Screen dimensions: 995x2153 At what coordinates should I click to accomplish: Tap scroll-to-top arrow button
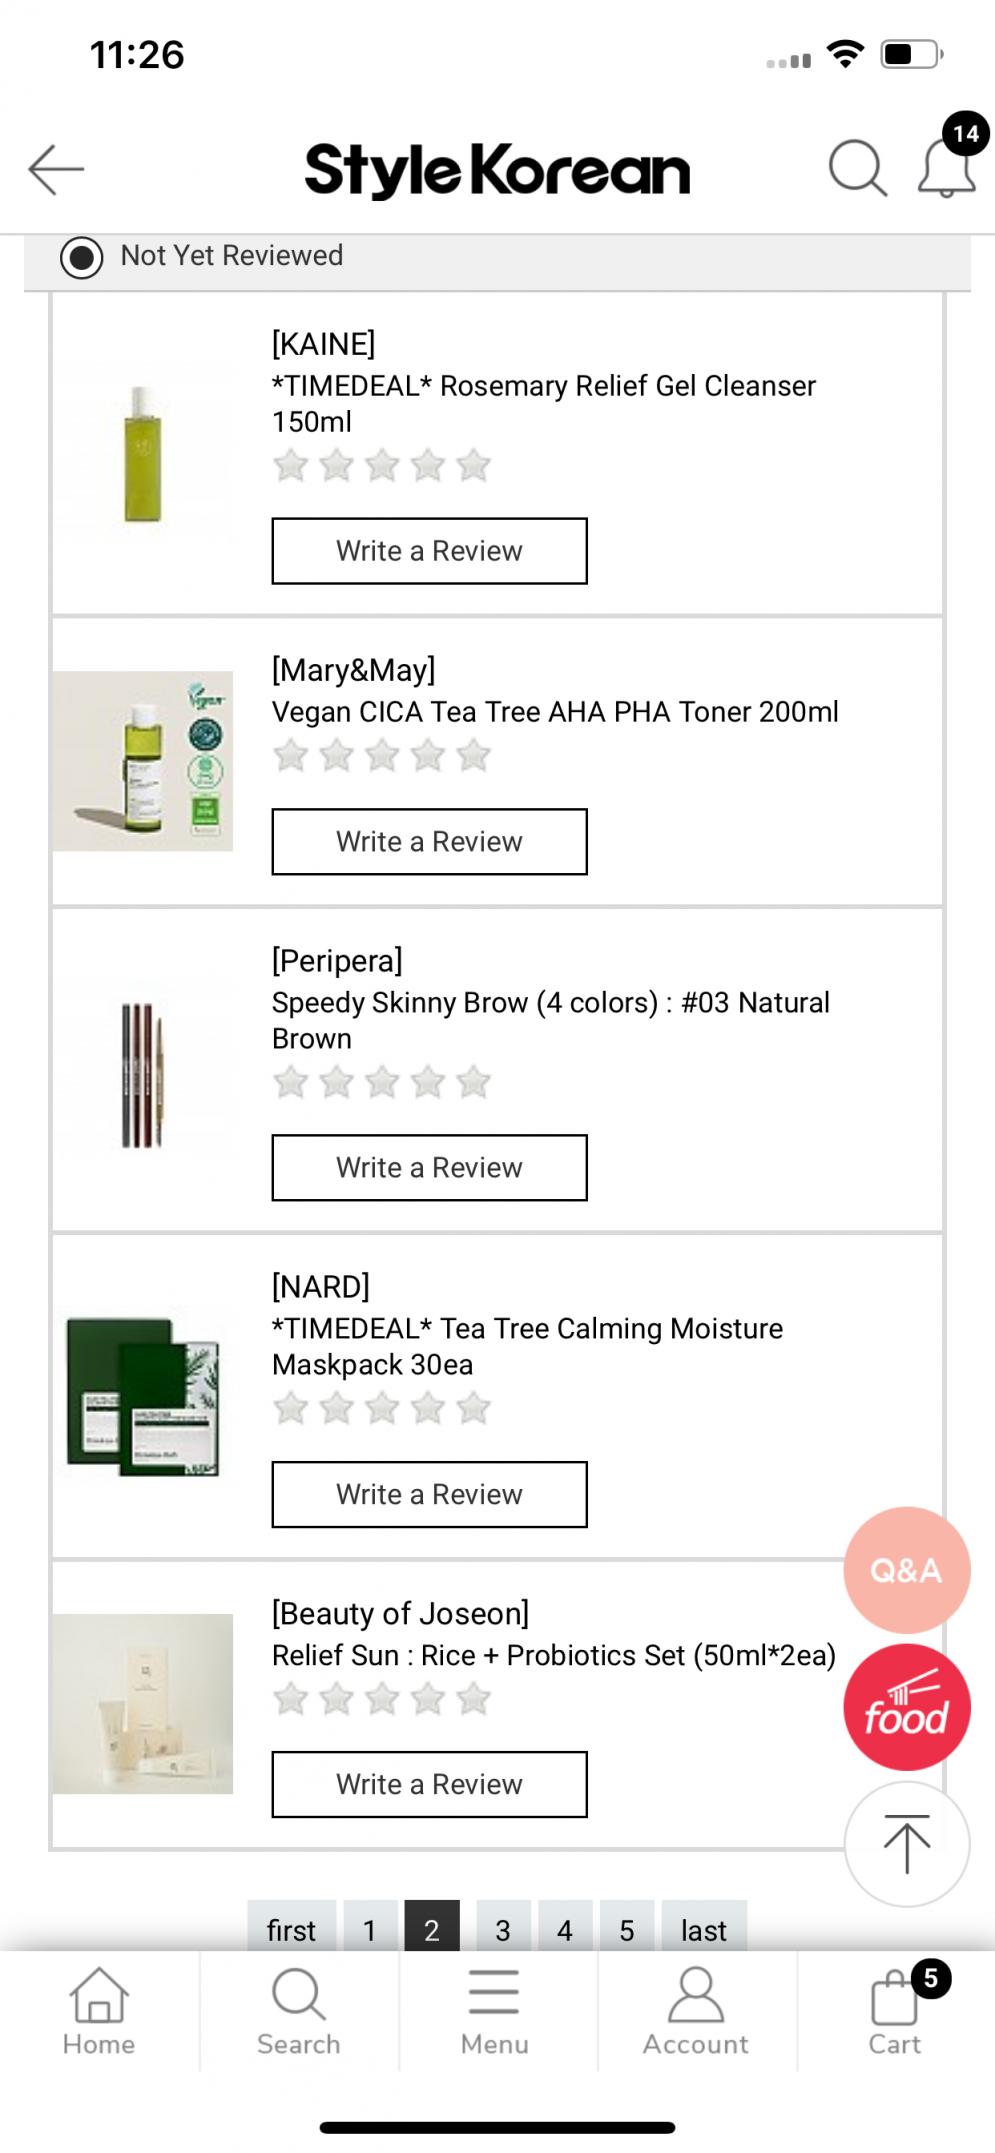(906, 1843)
